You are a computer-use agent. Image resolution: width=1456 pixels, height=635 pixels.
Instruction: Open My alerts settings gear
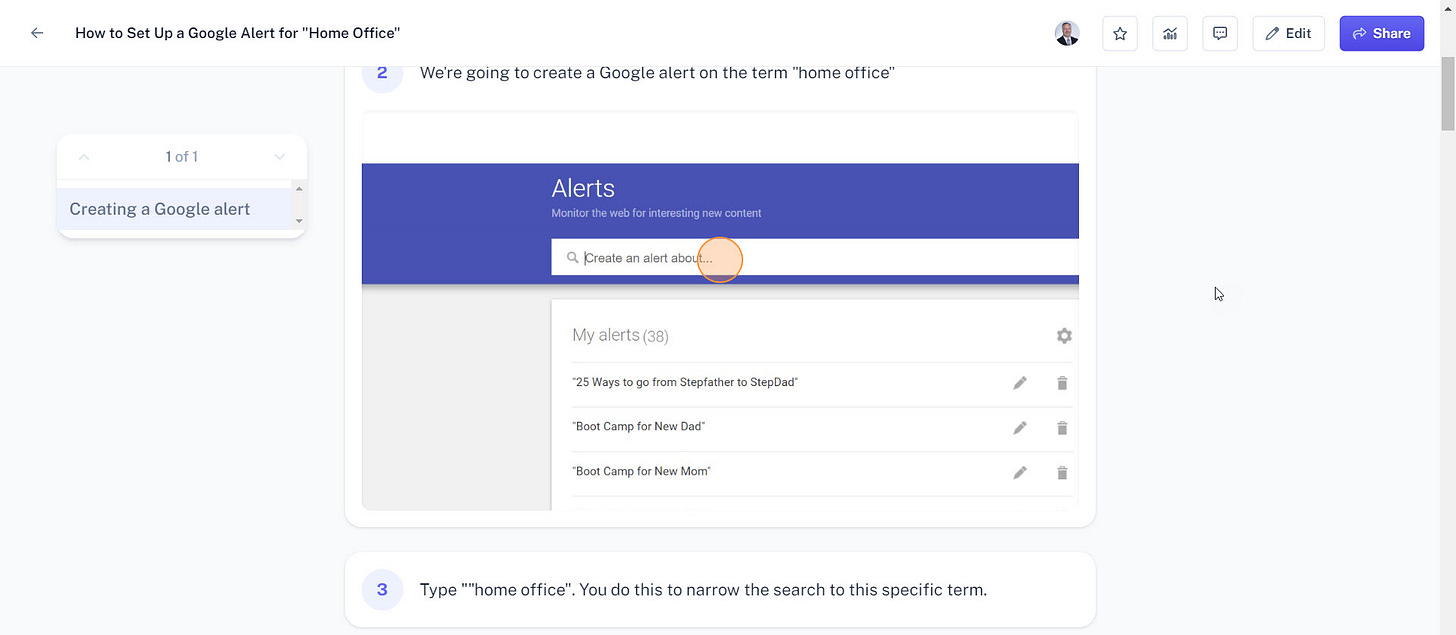point(1064,336)
